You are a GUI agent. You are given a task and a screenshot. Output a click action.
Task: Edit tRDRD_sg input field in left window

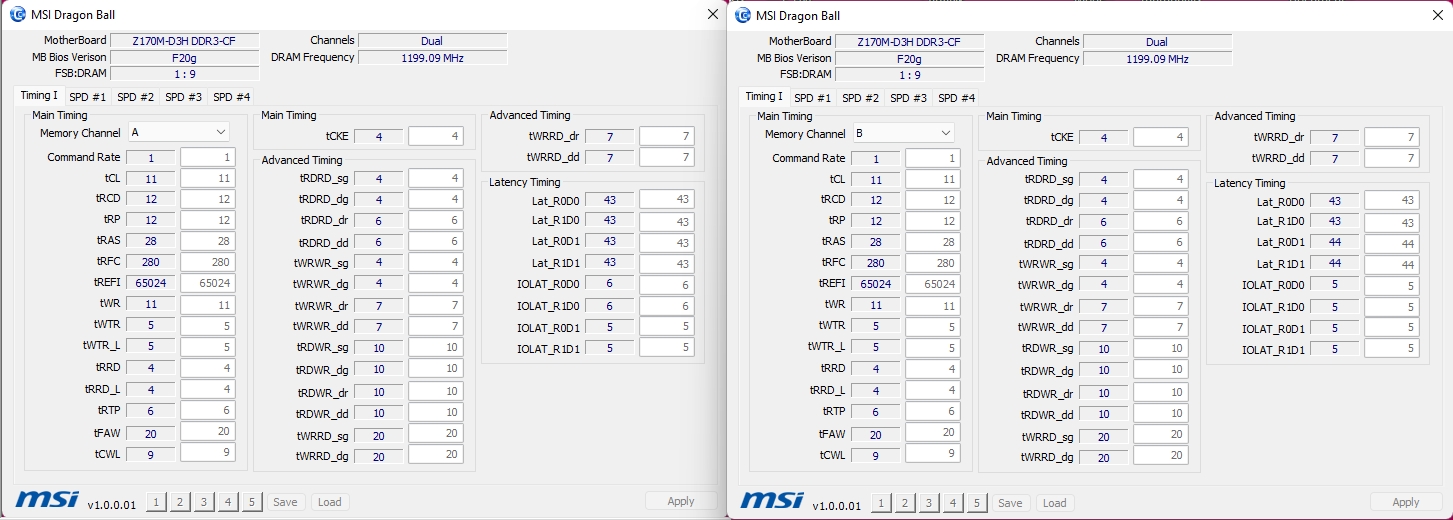coord(436,178)
